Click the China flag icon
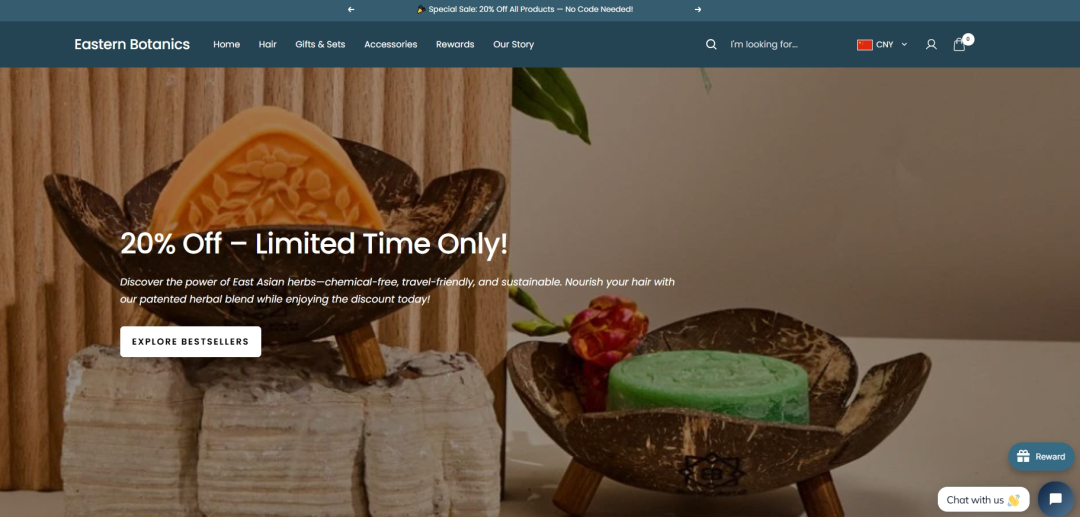 point(864,45)
